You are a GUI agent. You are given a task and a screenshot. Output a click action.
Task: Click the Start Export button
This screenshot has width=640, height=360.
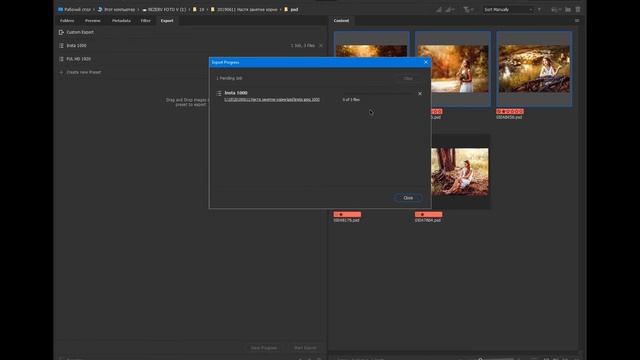pos(305,348)
